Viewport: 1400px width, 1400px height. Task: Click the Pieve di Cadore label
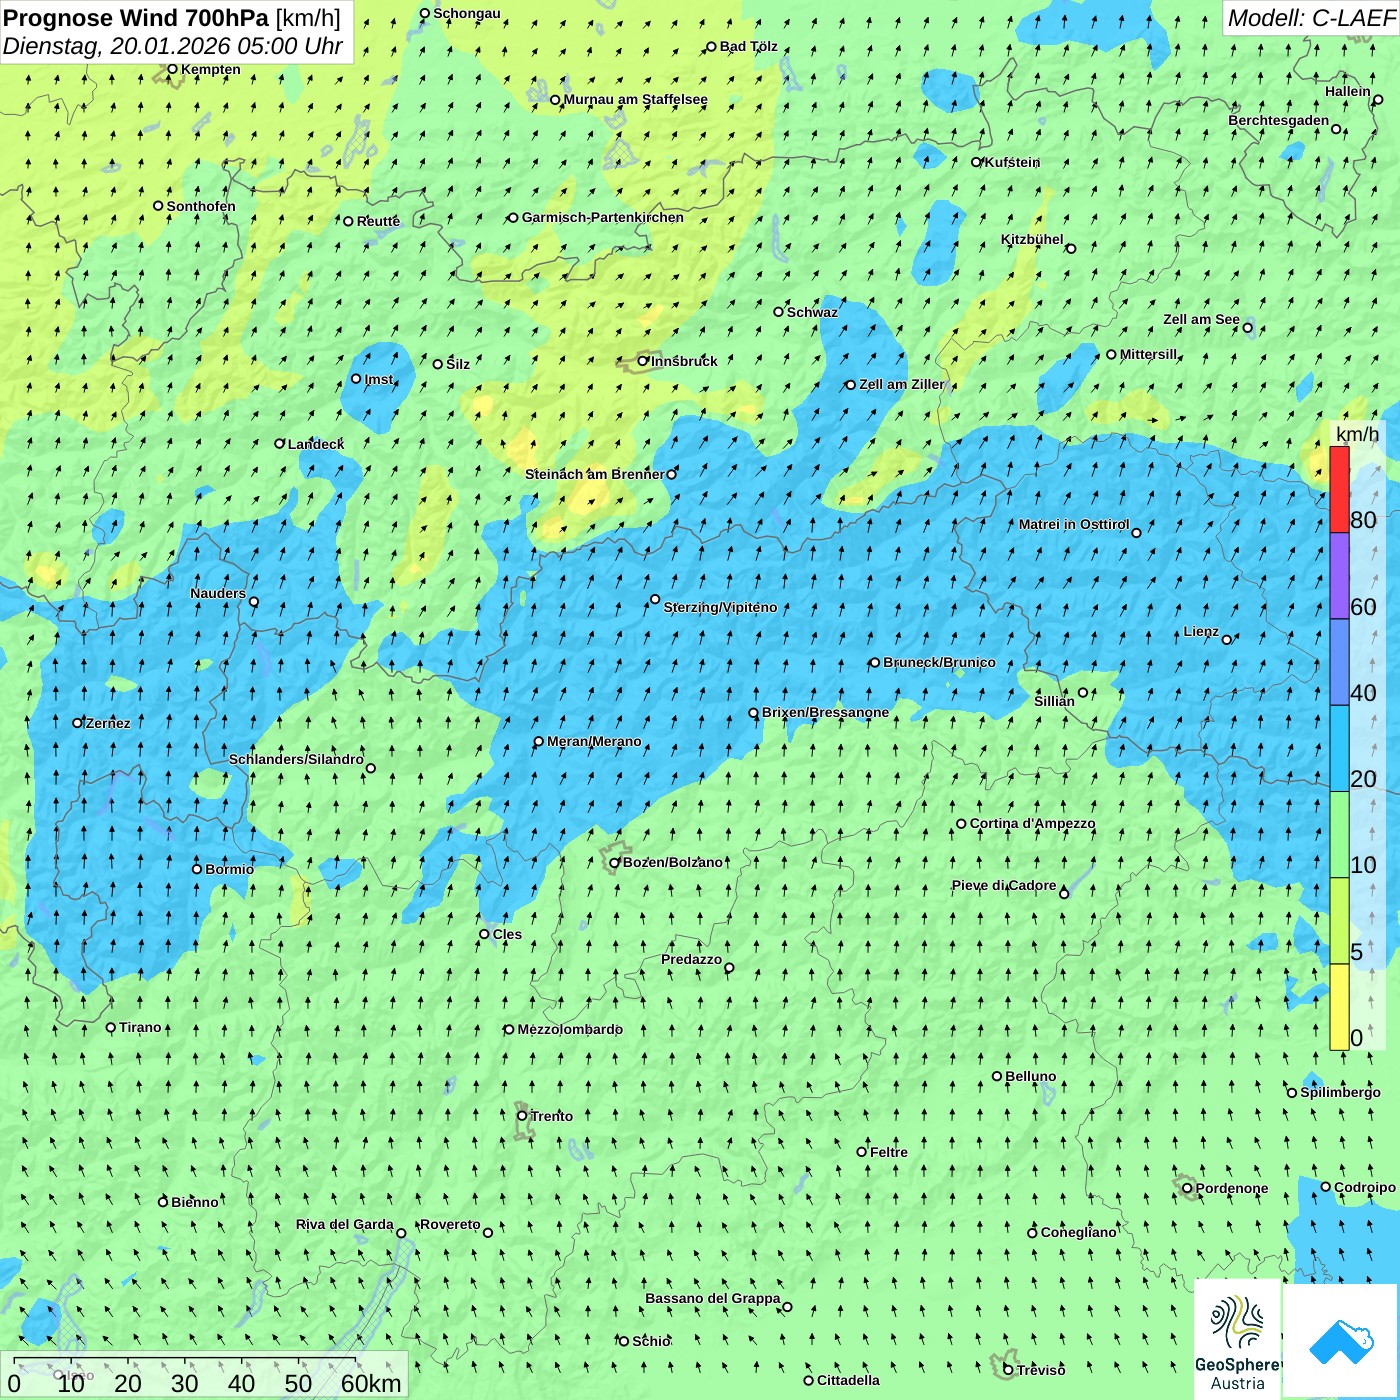1004,885
